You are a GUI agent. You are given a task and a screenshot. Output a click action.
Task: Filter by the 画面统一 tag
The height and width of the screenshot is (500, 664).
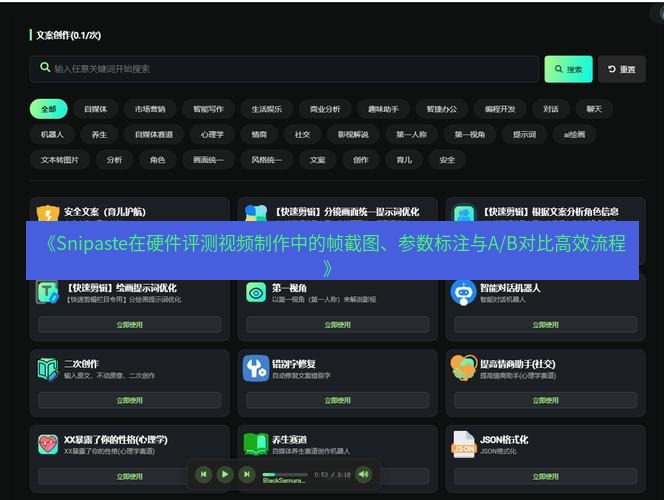[208, 160]
